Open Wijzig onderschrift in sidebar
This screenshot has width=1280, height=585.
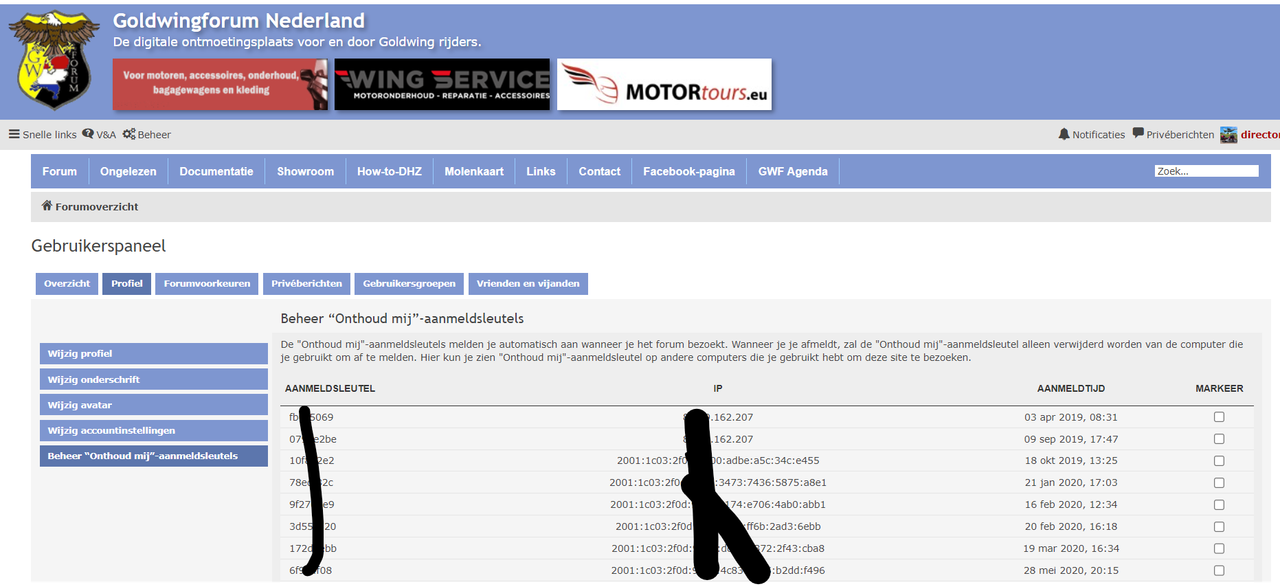(154, 379)
